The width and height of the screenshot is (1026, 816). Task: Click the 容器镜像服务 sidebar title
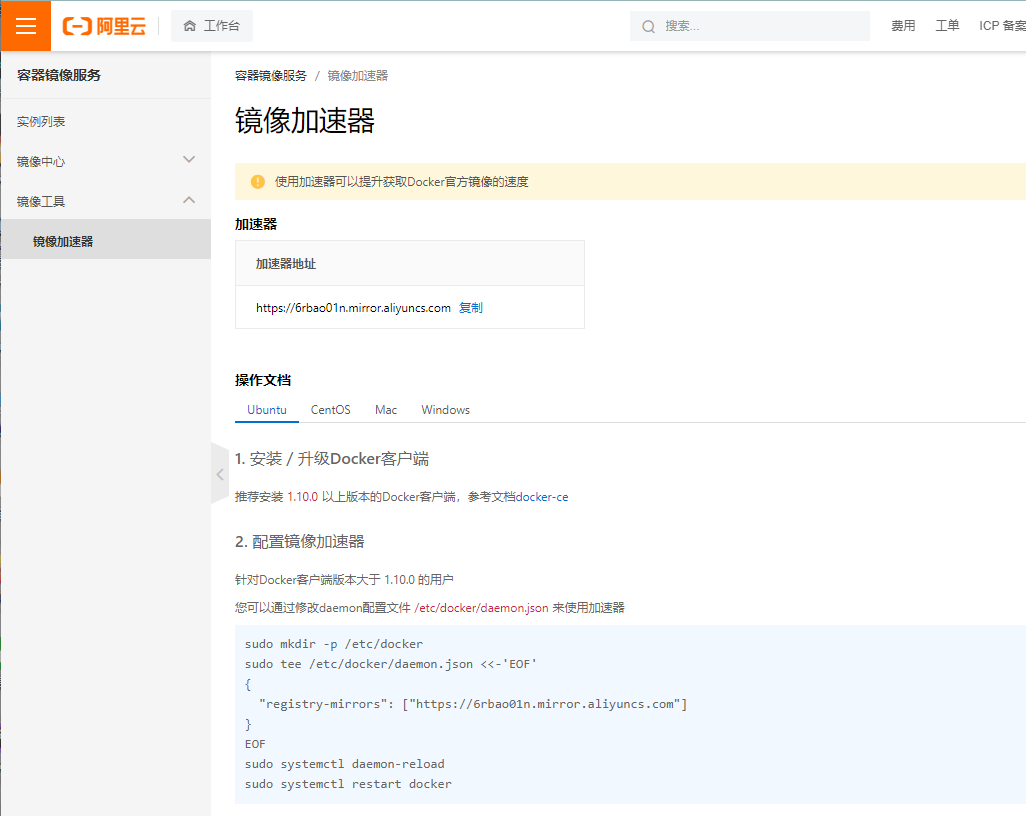click(x=59, y=75)
